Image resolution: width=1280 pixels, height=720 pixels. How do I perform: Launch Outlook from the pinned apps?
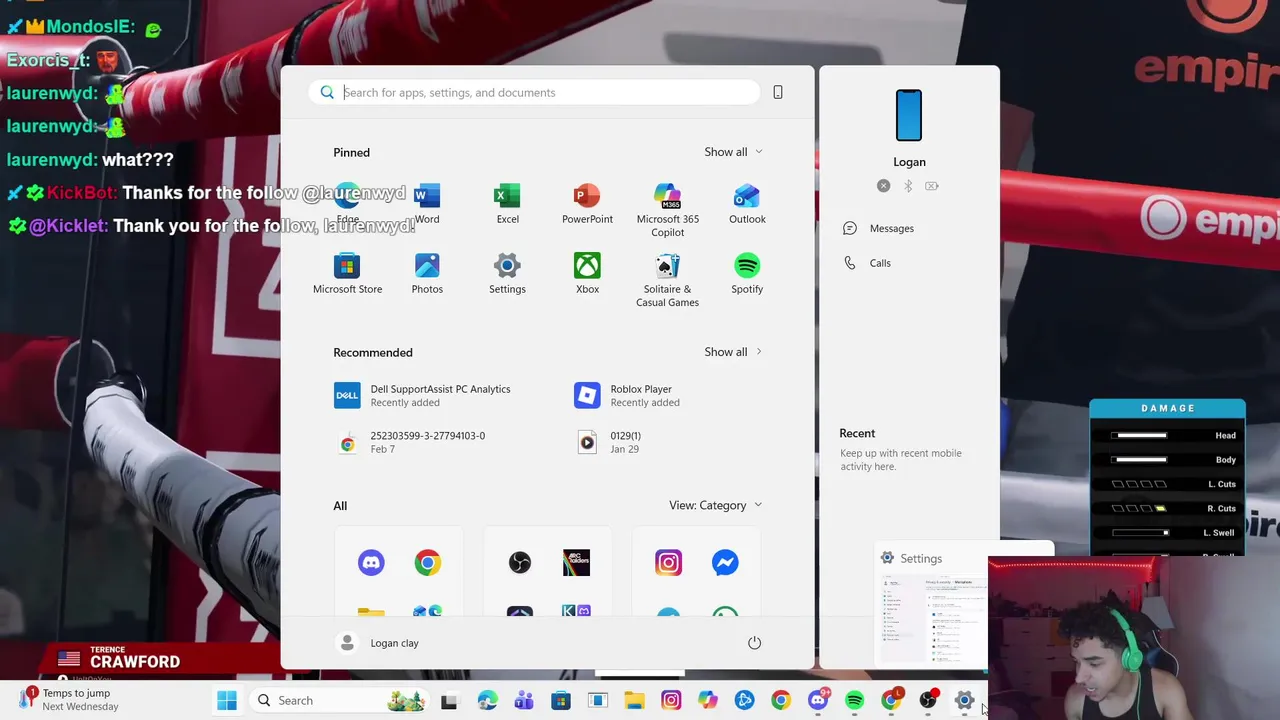click(x=747, y=204)
